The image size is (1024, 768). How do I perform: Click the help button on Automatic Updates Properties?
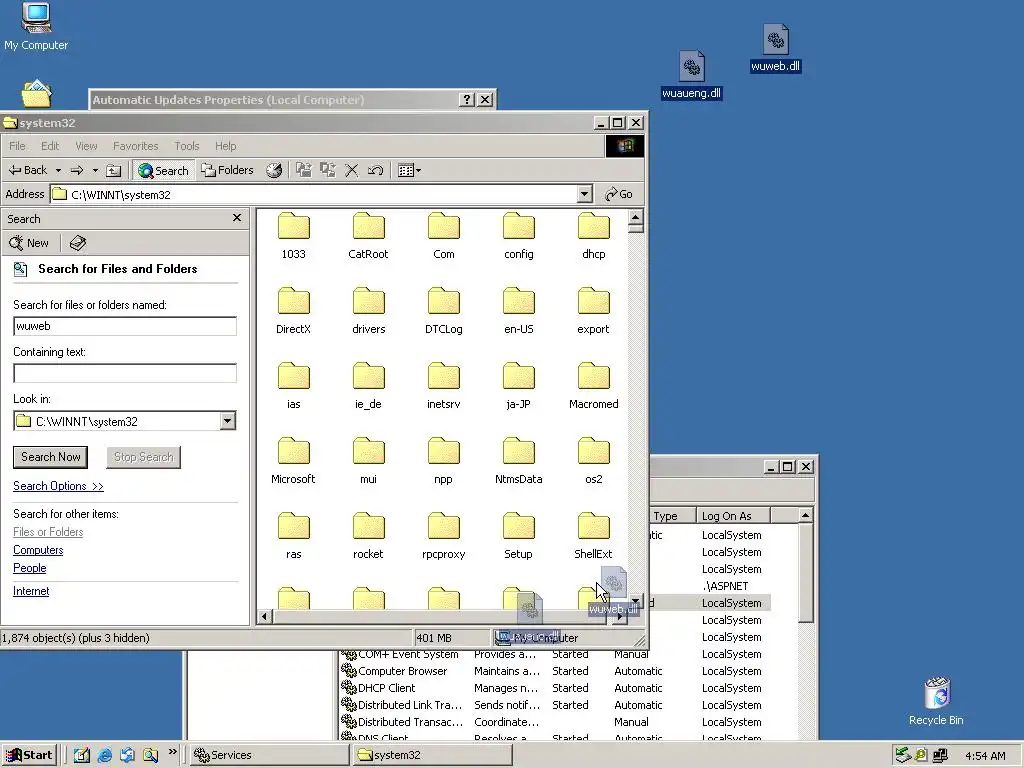coord(466,99)
